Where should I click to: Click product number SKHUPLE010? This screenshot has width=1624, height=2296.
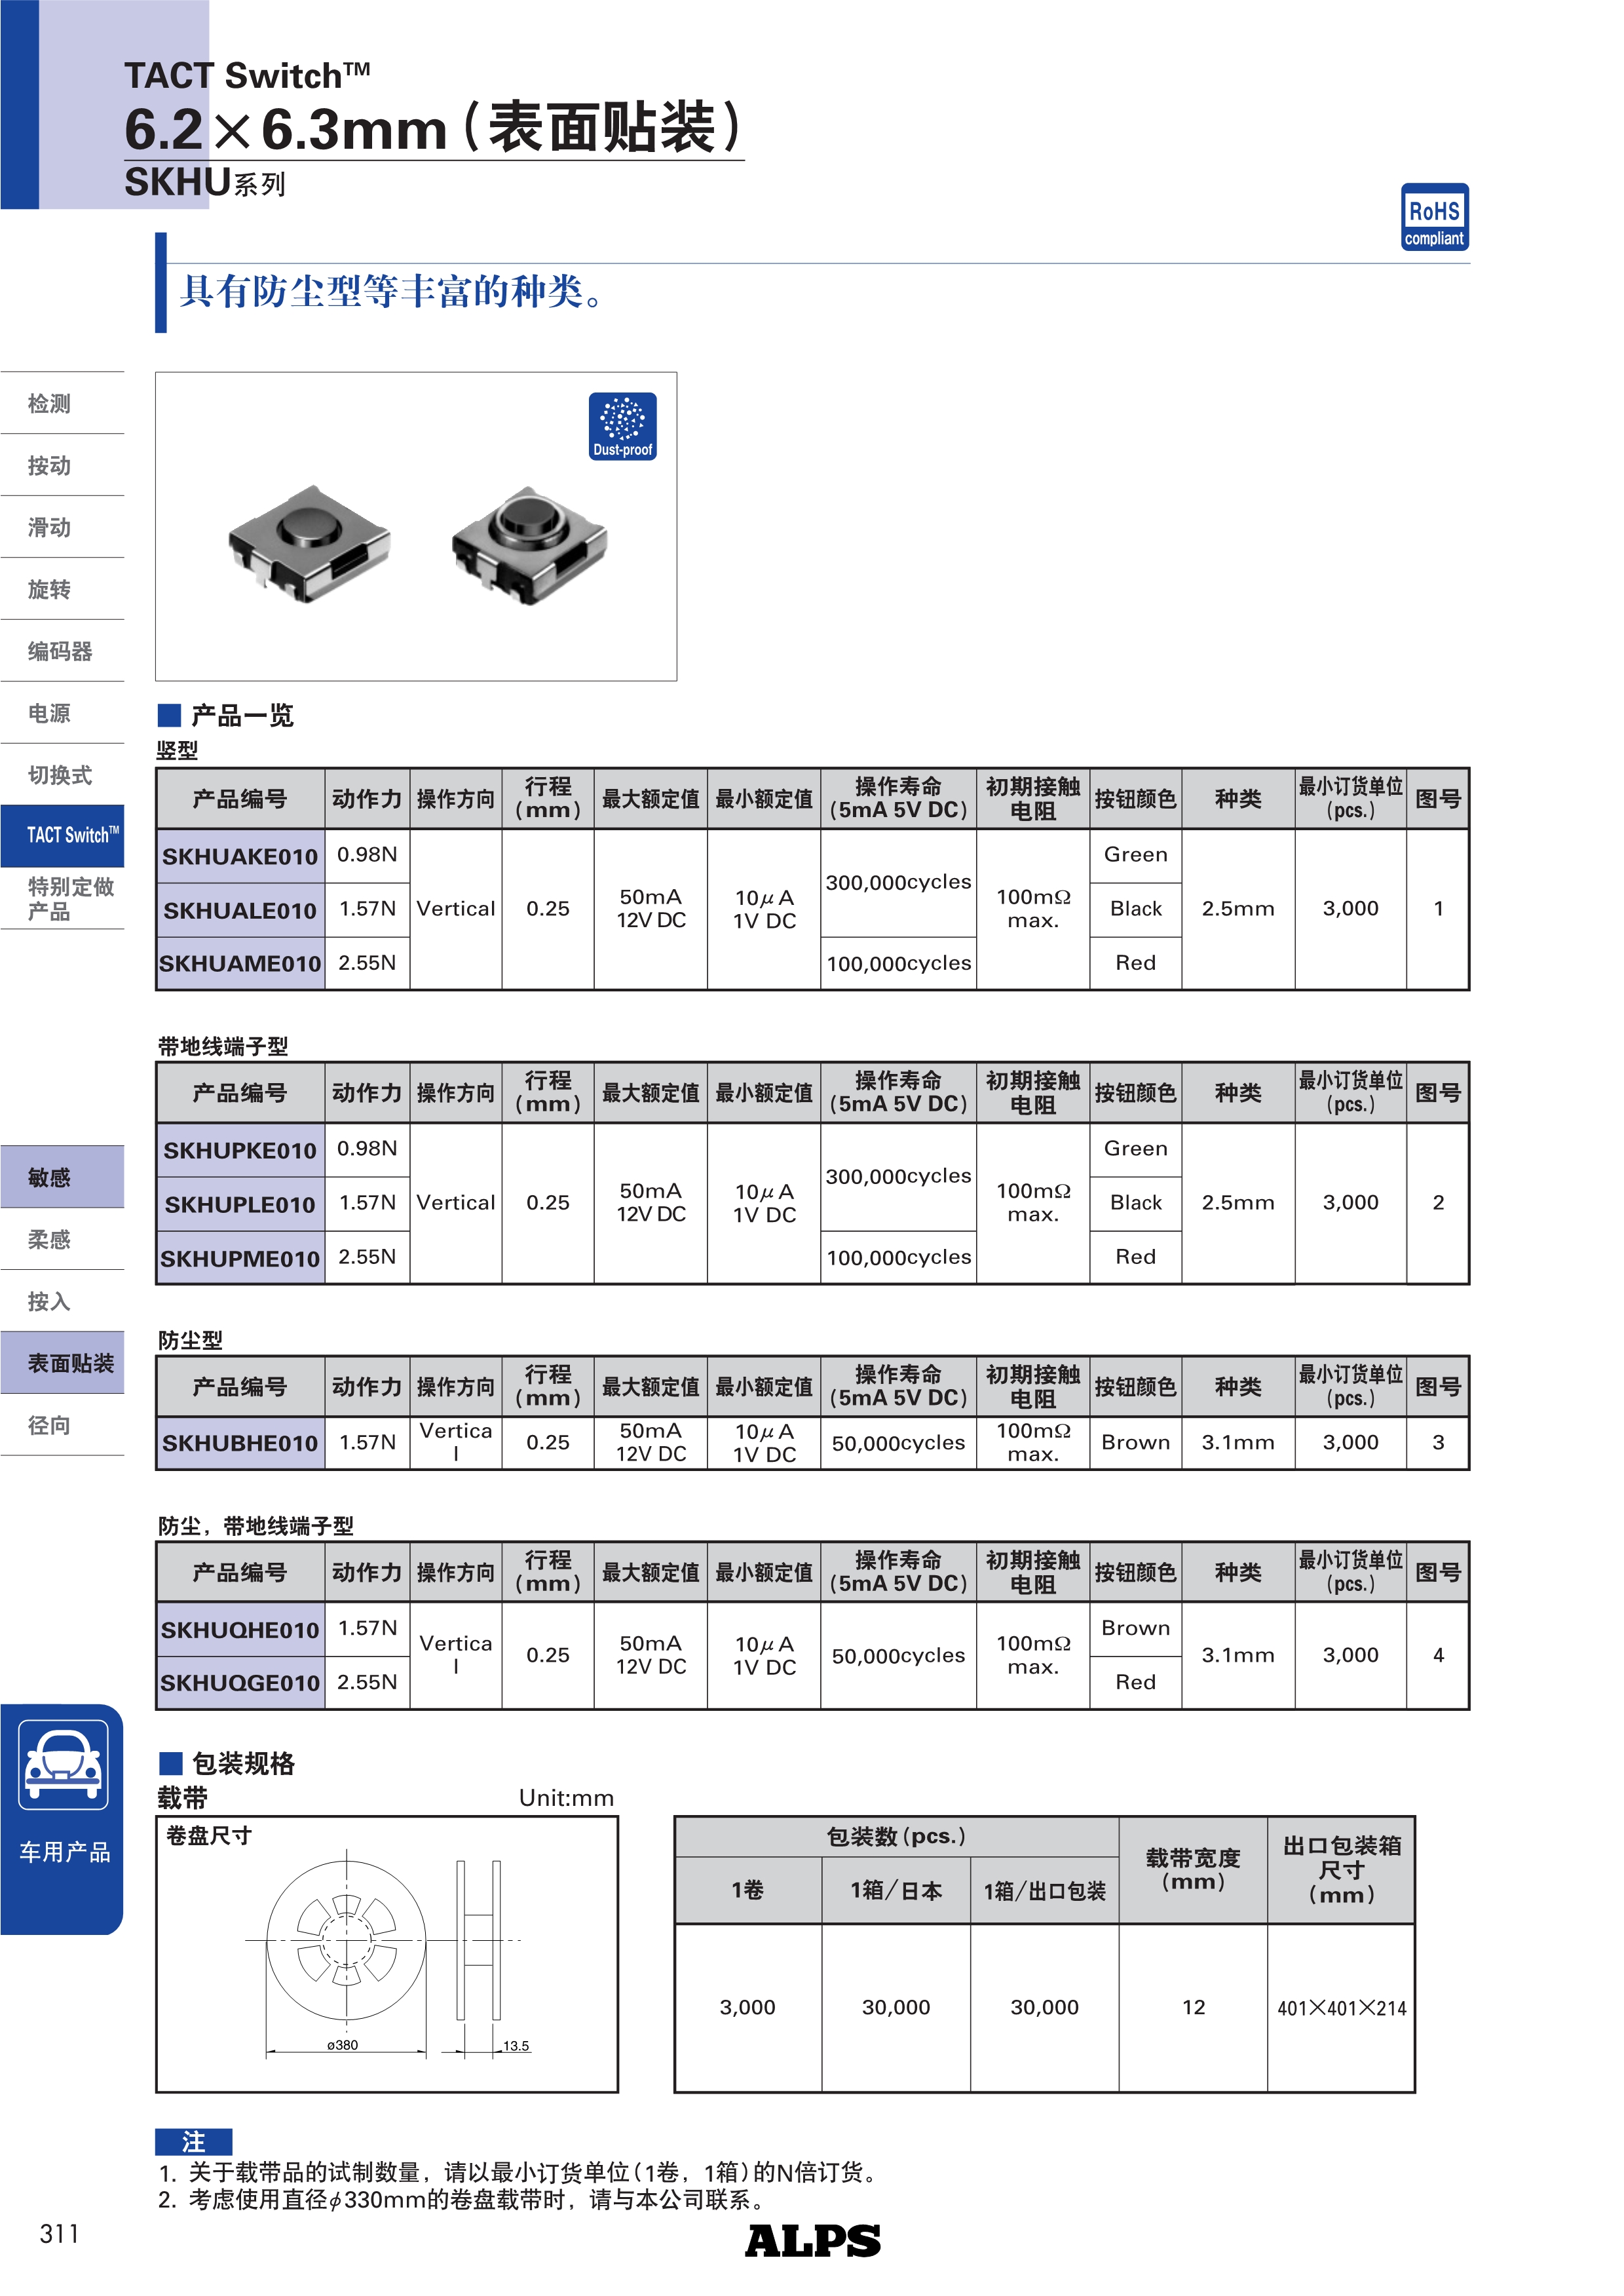tap(240, 1205)
